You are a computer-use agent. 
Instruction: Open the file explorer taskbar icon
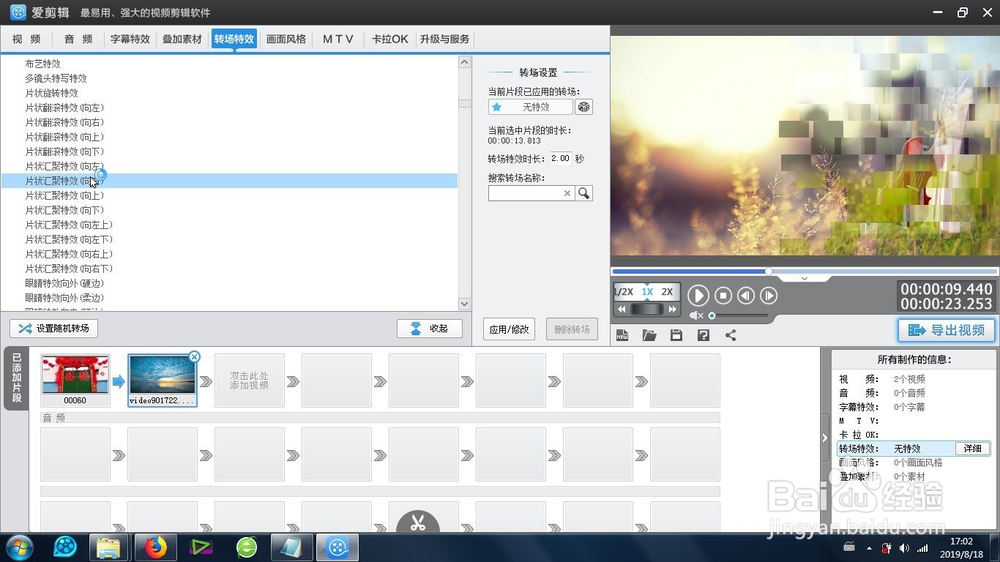(108, 547)
